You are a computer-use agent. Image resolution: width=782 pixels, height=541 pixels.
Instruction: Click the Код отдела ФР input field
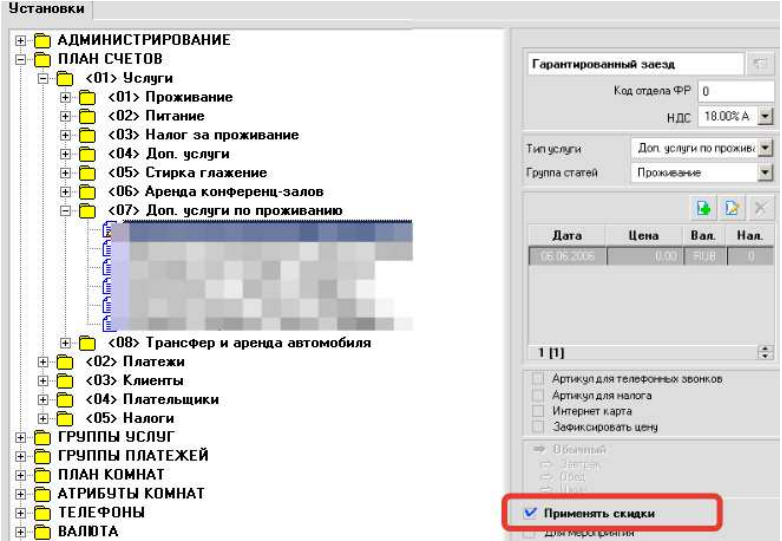(735, 91)
